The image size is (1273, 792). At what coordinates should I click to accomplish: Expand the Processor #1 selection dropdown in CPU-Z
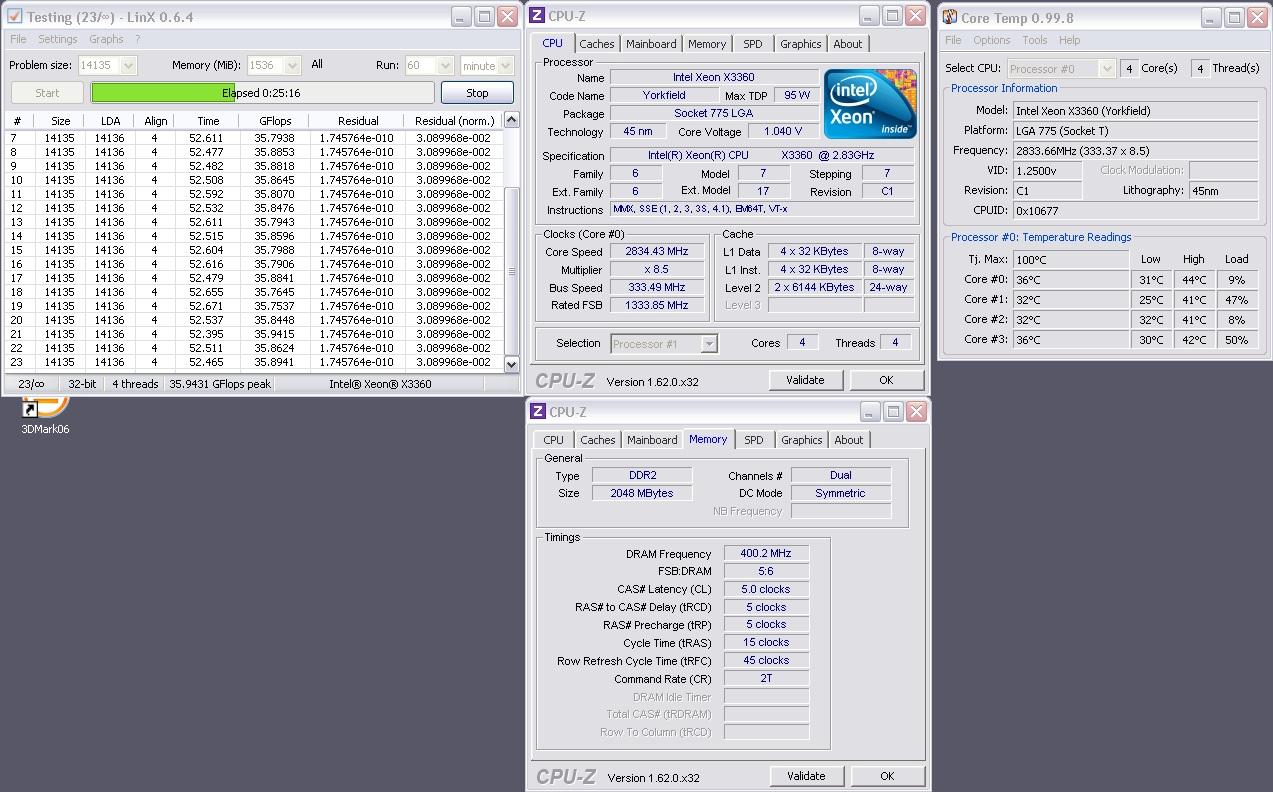(x=709, y=343)
